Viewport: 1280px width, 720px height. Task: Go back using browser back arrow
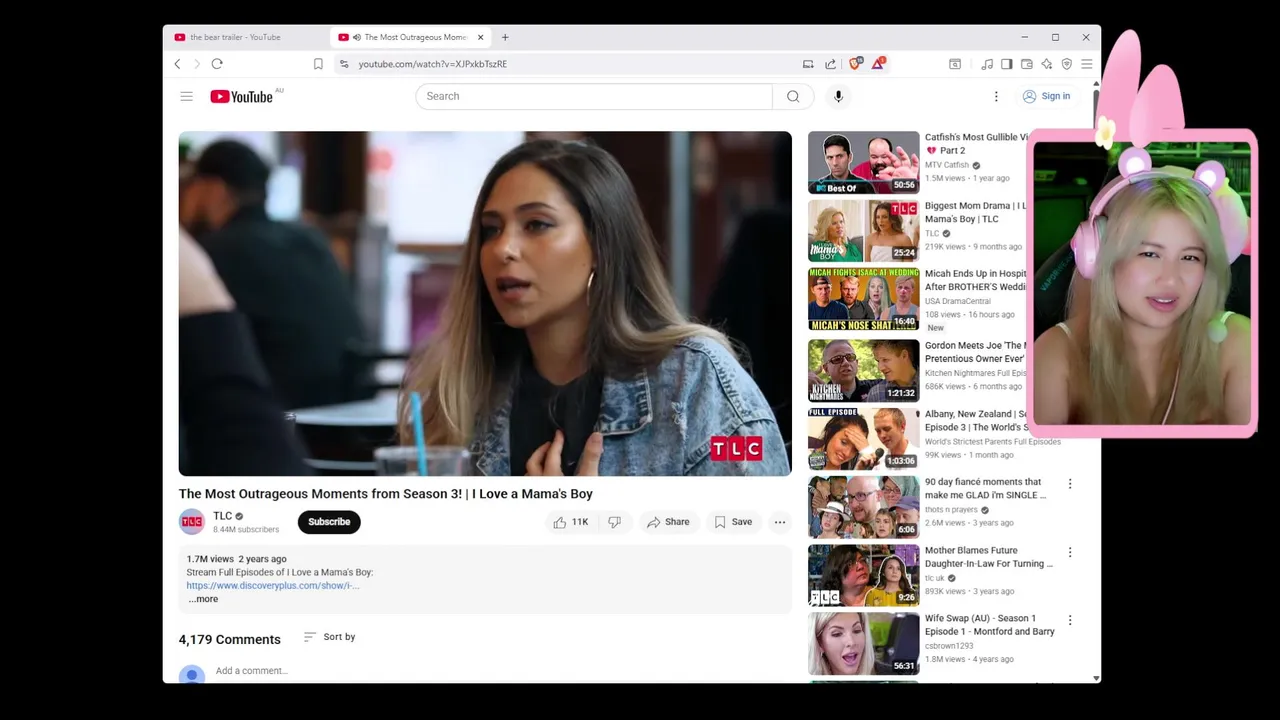178,64
